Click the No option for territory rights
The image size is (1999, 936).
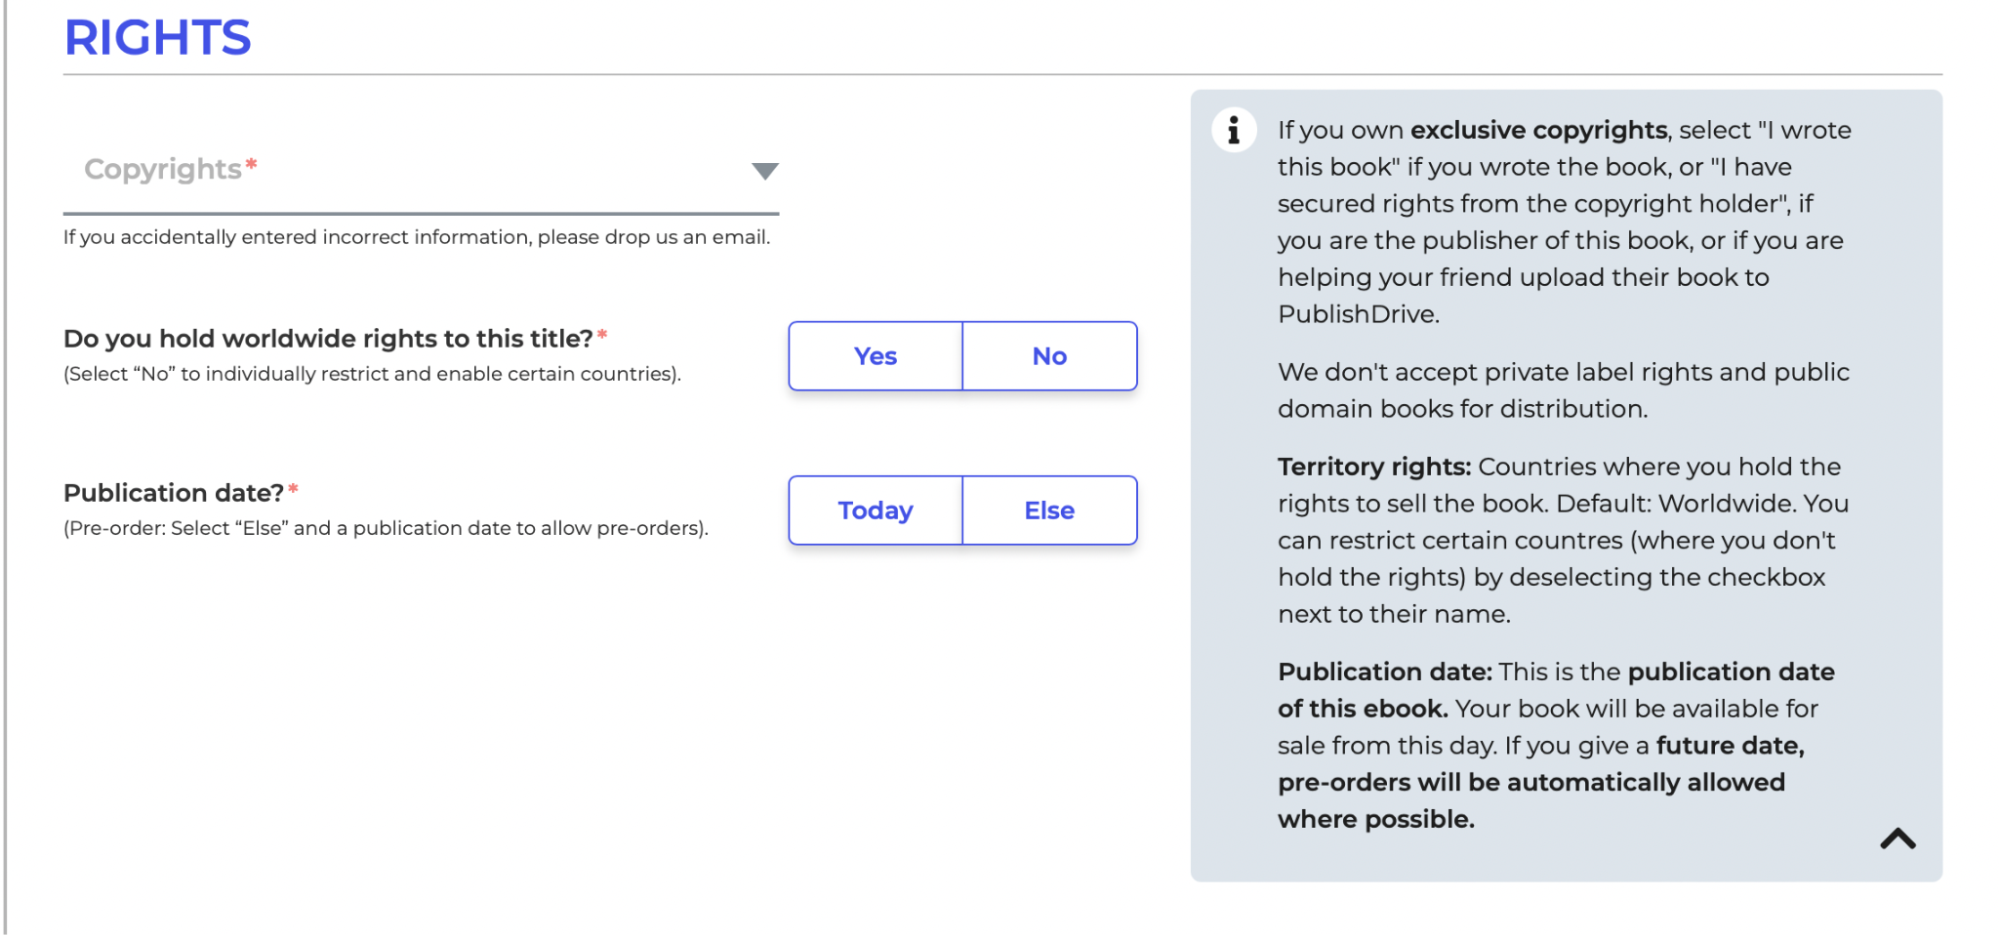pos(1048,355)
